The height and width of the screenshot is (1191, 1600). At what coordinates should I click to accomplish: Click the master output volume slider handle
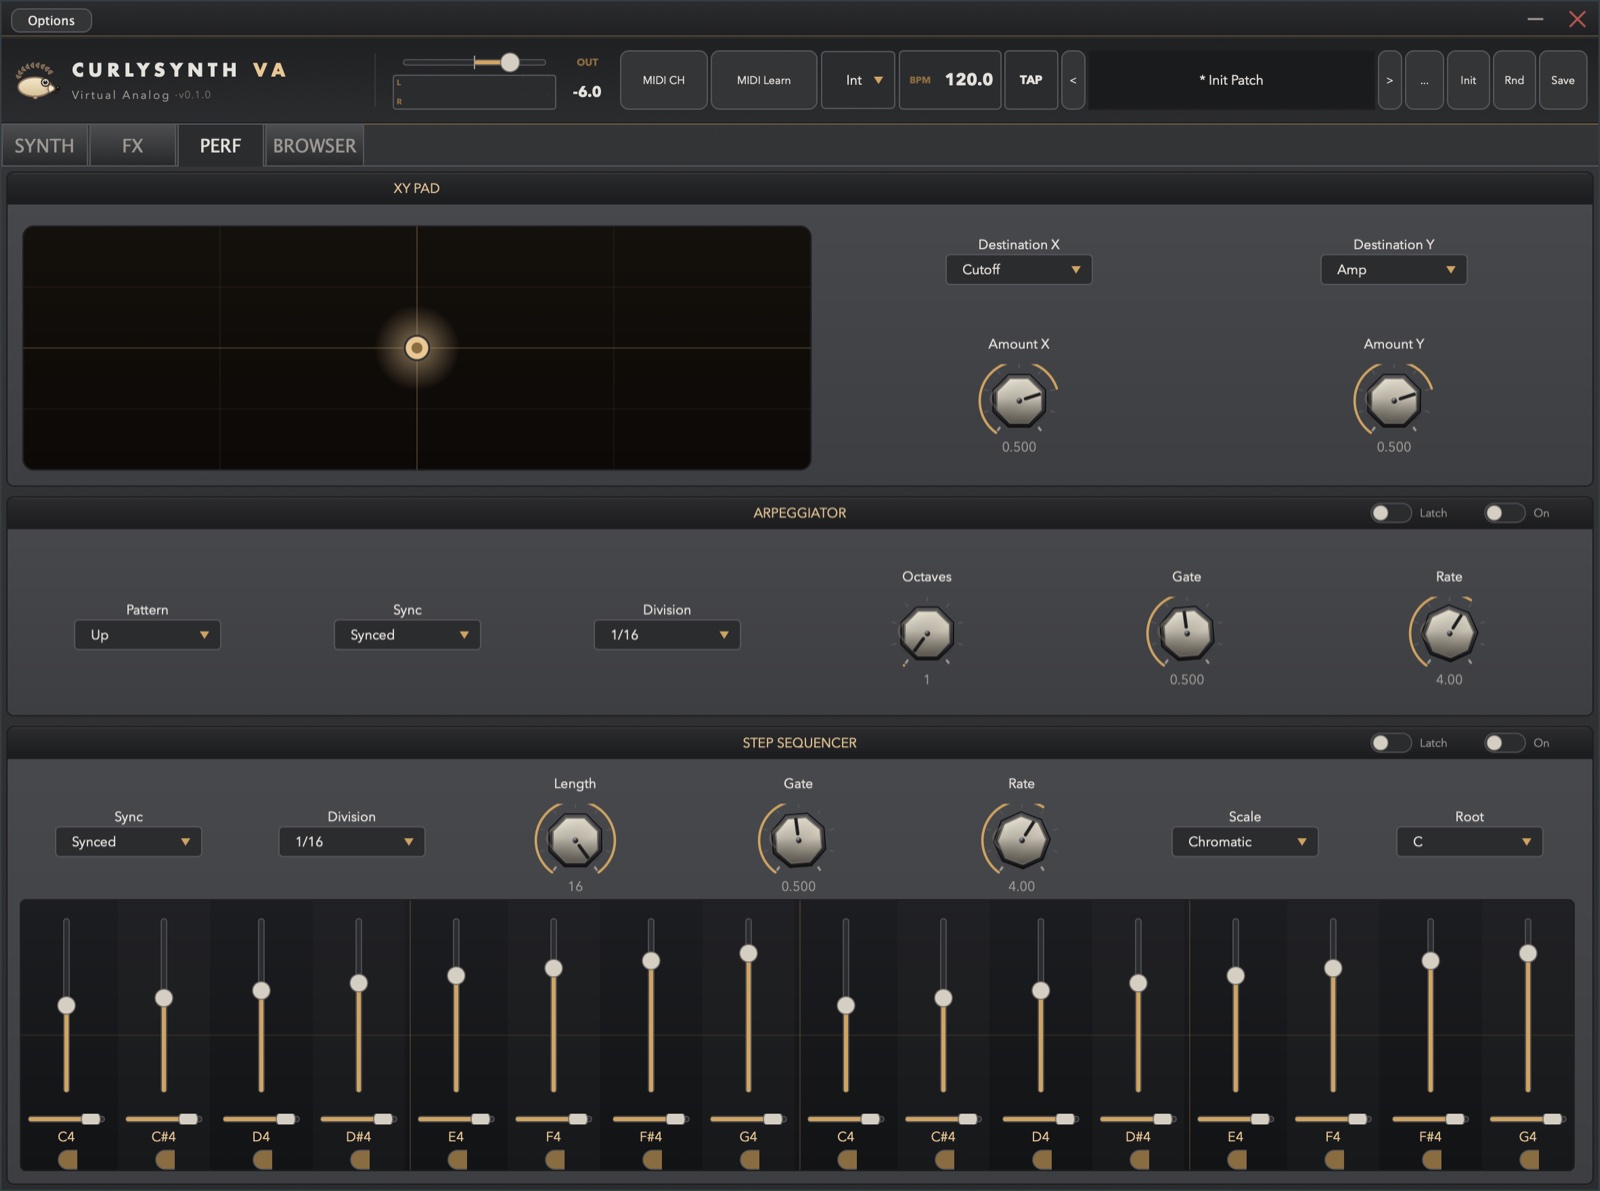point(510,62)
